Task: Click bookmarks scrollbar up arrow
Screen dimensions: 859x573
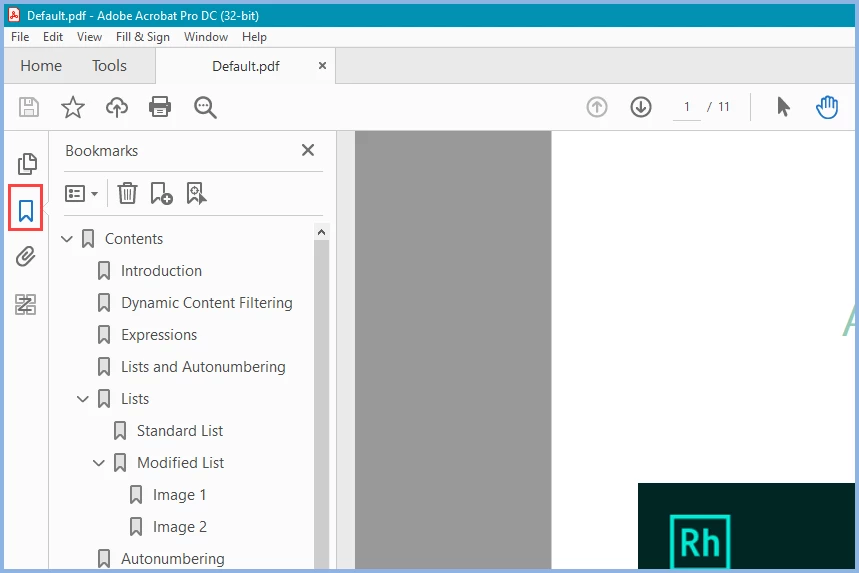Action: coord(322,232)
